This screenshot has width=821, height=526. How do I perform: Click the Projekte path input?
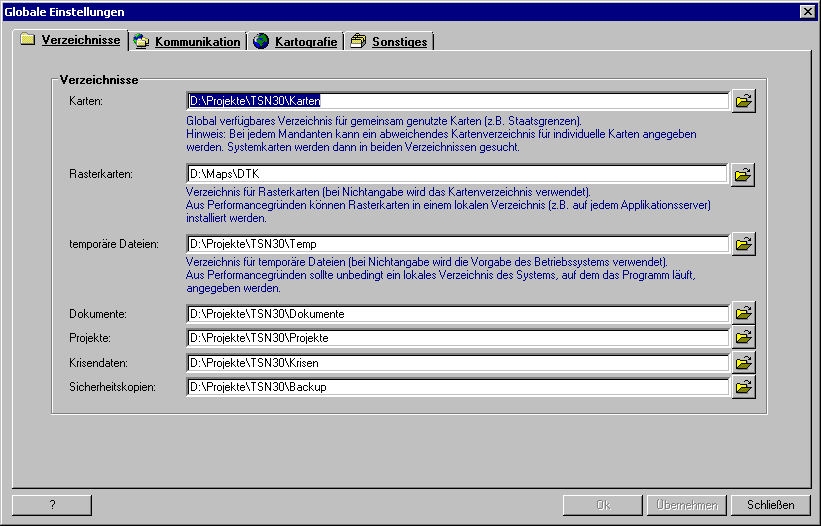click(x=458, y=338)
